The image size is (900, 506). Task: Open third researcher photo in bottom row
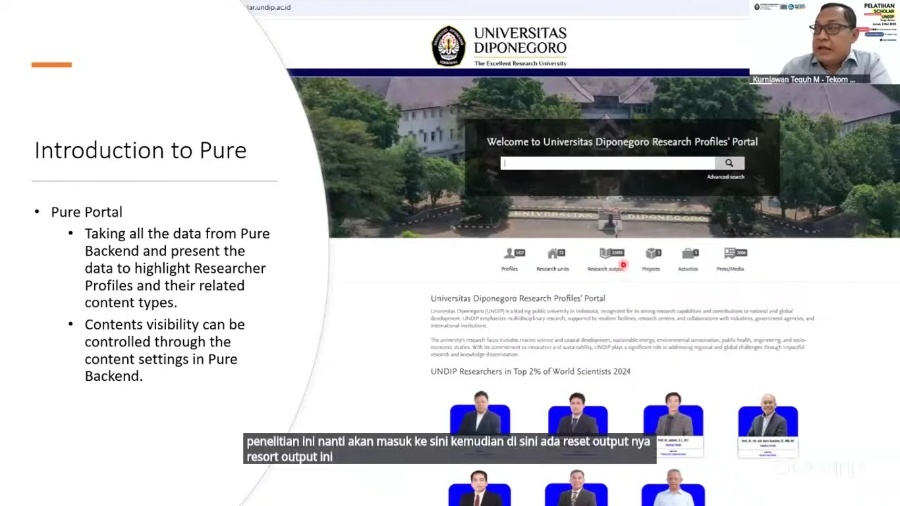click(x=672, y=490)
